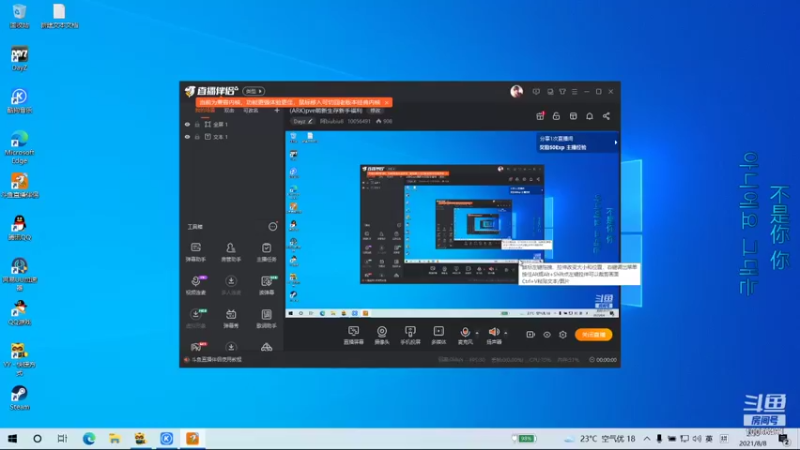Toggle the lock on the 全屏 1 source

pos(197,124)
